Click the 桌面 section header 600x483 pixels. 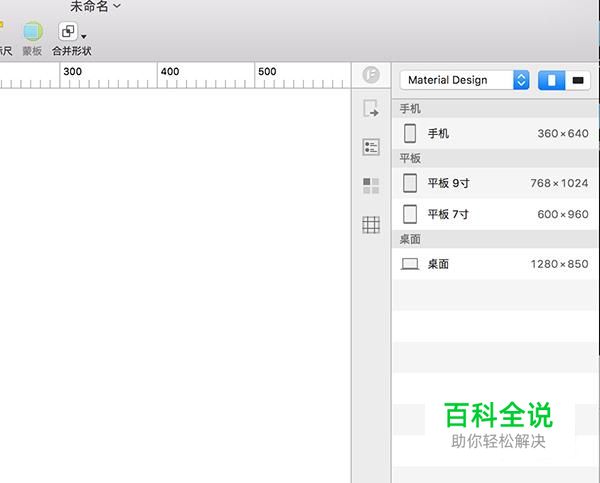pos(495,239)
